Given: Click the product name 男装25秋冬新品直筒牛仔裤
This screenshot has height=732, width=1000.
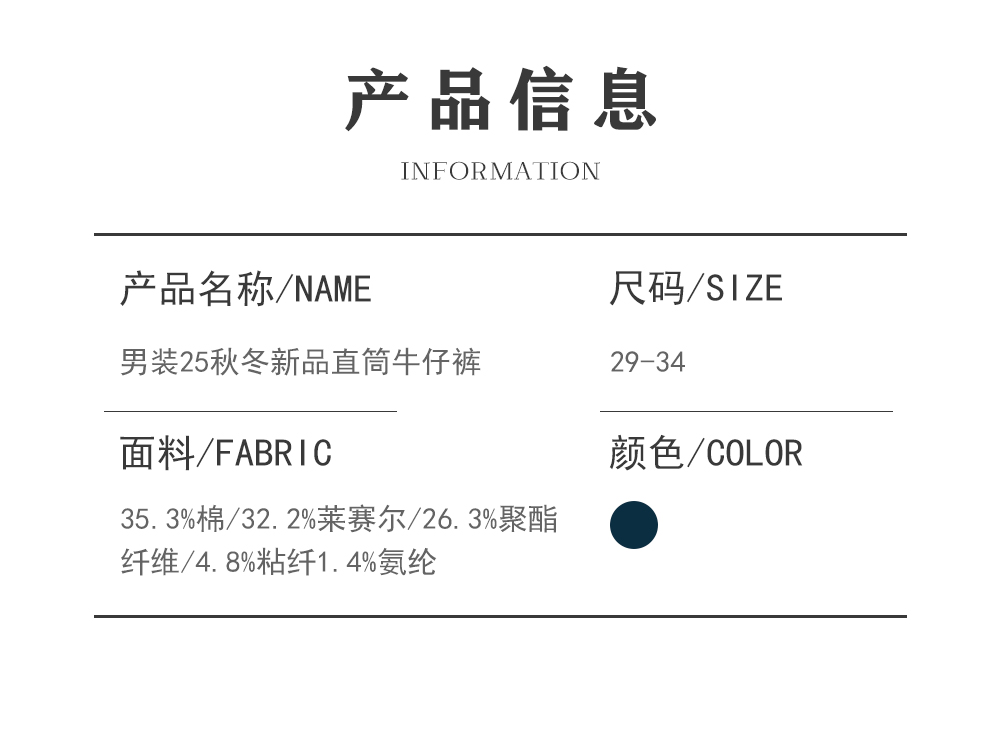Looking at the screenshot, I should click(301, 361).
